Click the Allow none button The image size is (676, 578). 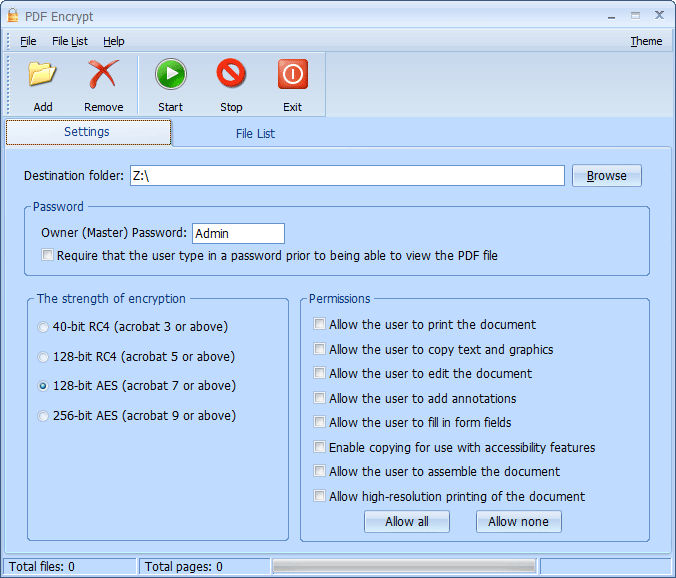518,521
